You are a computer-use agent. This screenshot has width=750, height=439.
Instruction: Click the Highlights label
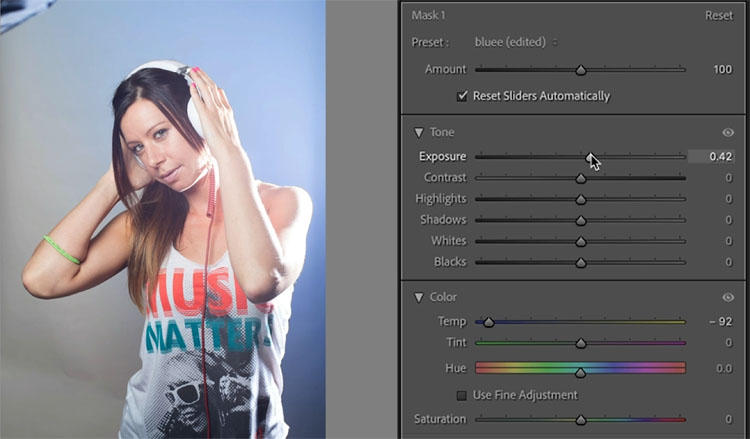(x=441, y=199)
